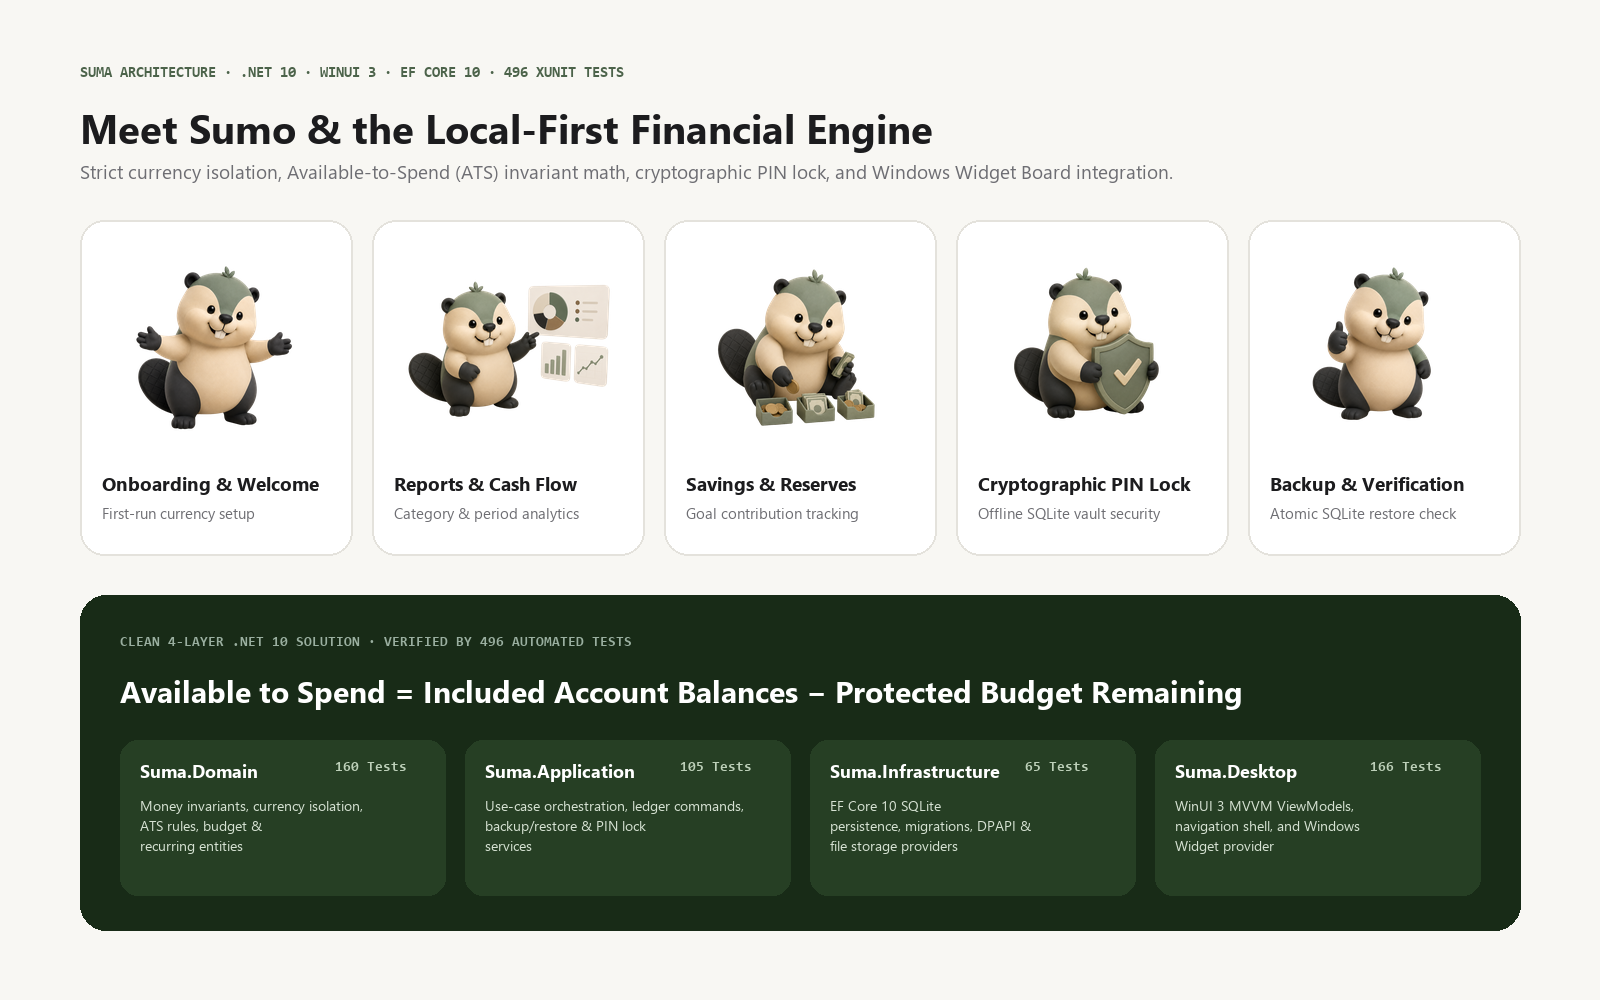
Task: Click the 'Meet Sumo & the Local-First Financial Engine' headline
Action: coord(506,130)
